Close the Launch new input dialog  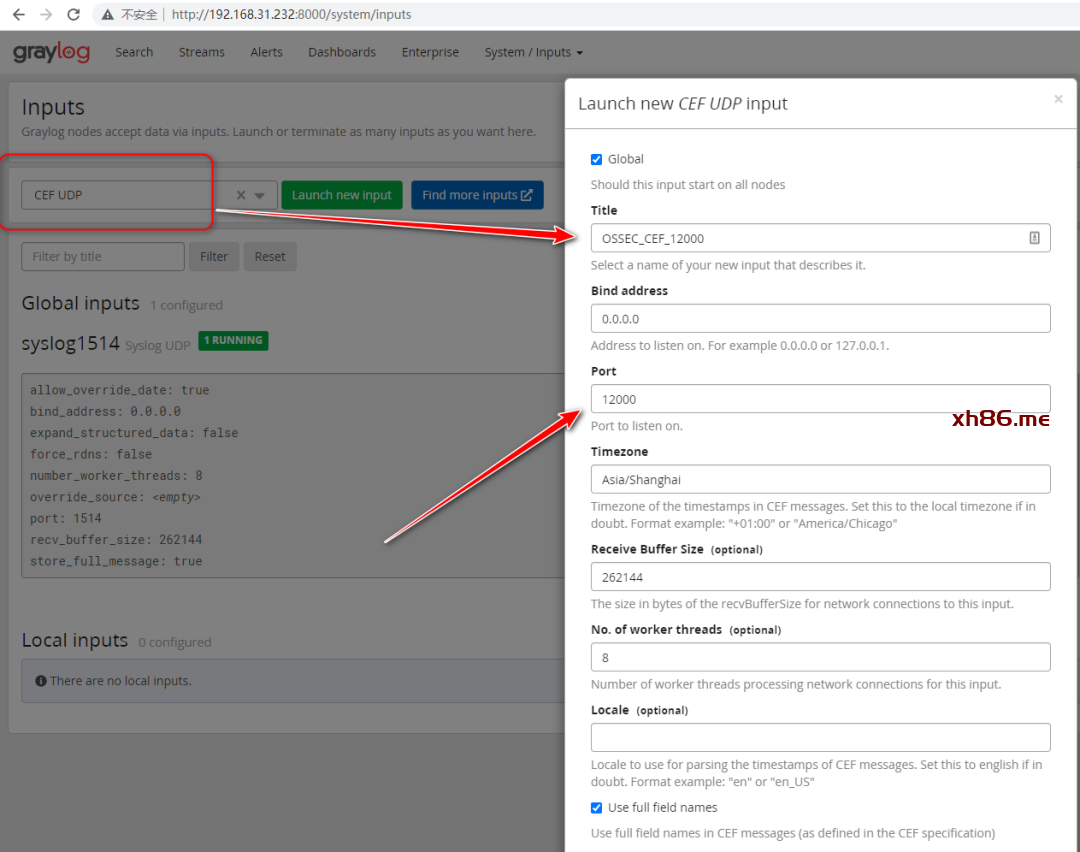1058,99
